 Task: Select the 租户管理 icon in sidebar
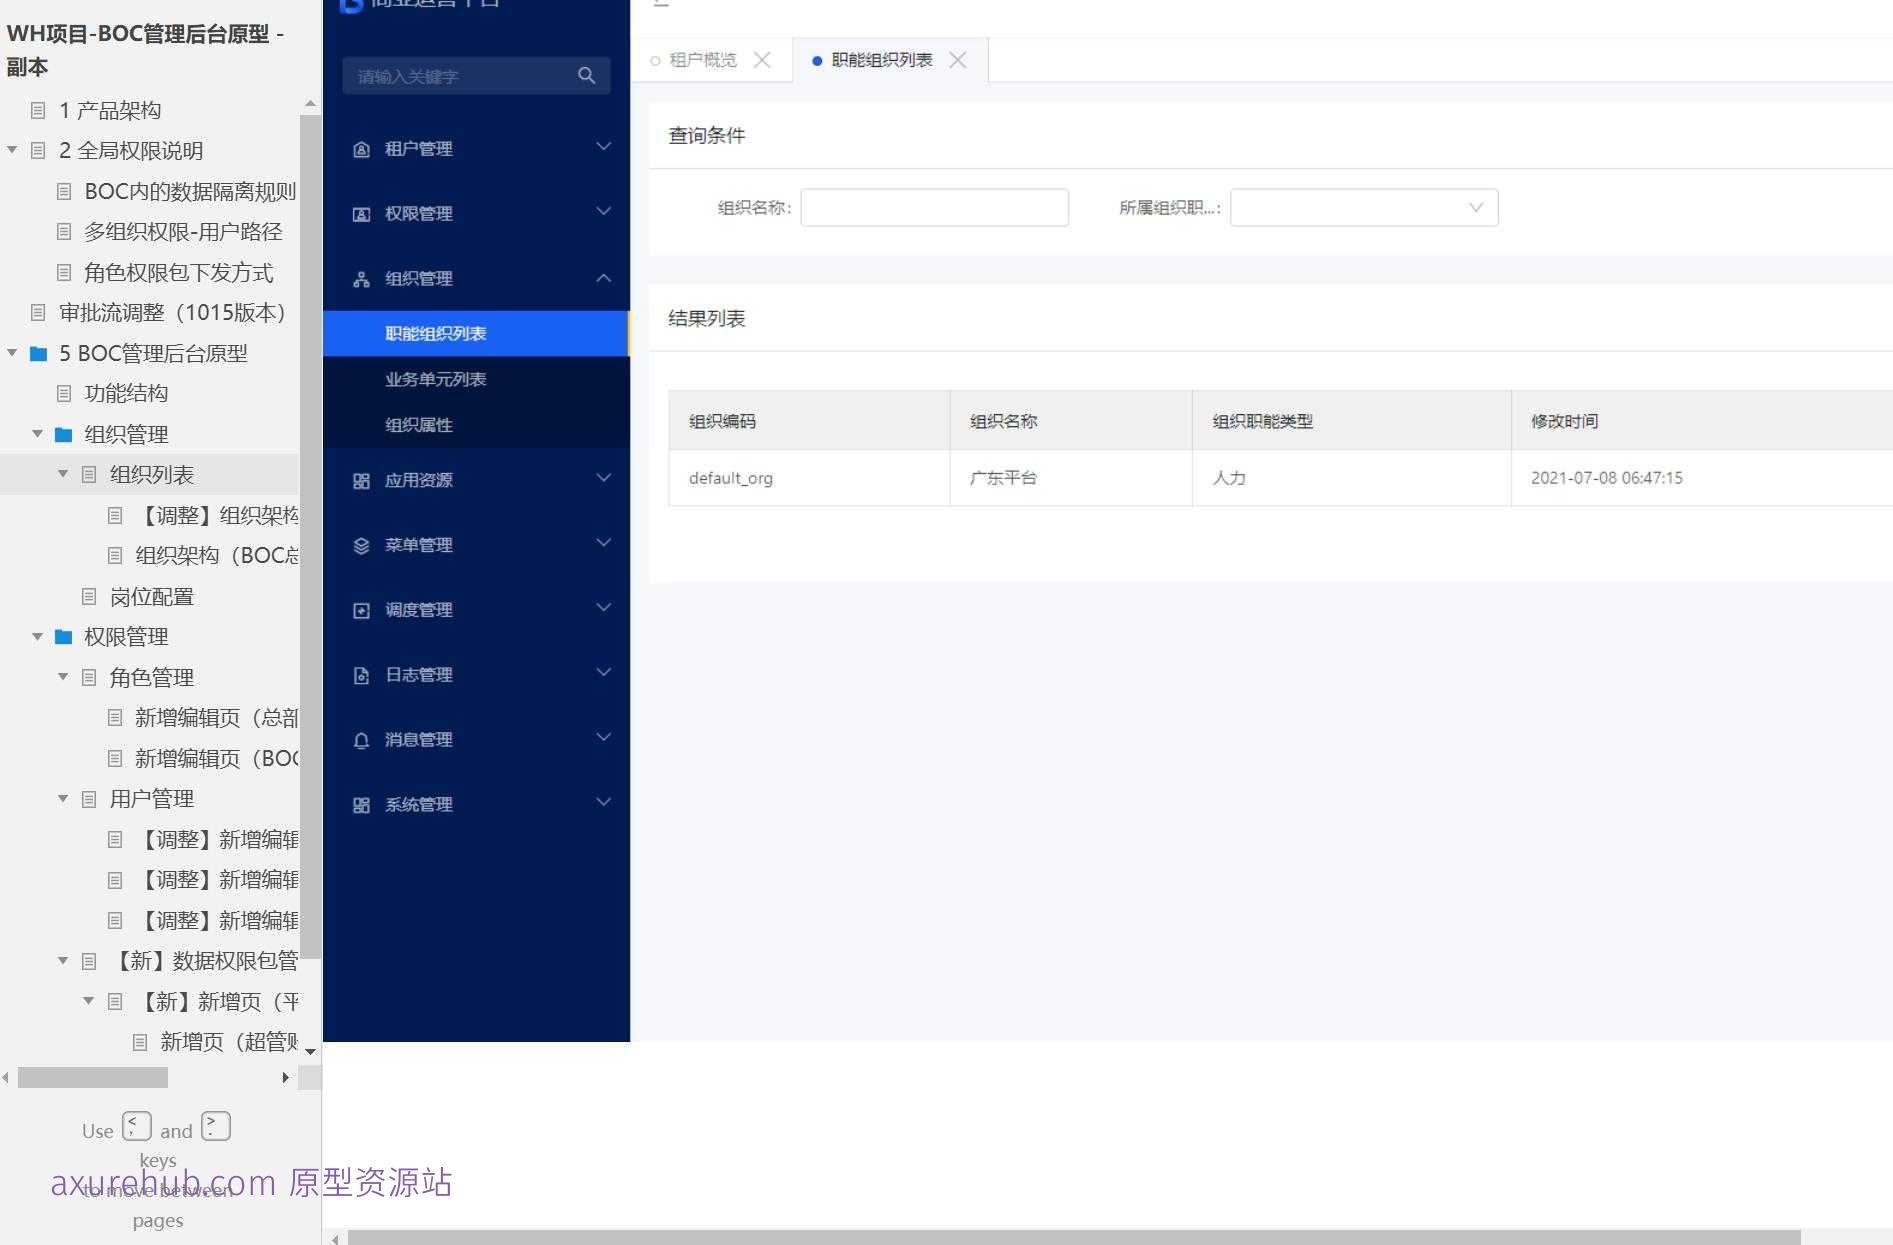point(361,148)
